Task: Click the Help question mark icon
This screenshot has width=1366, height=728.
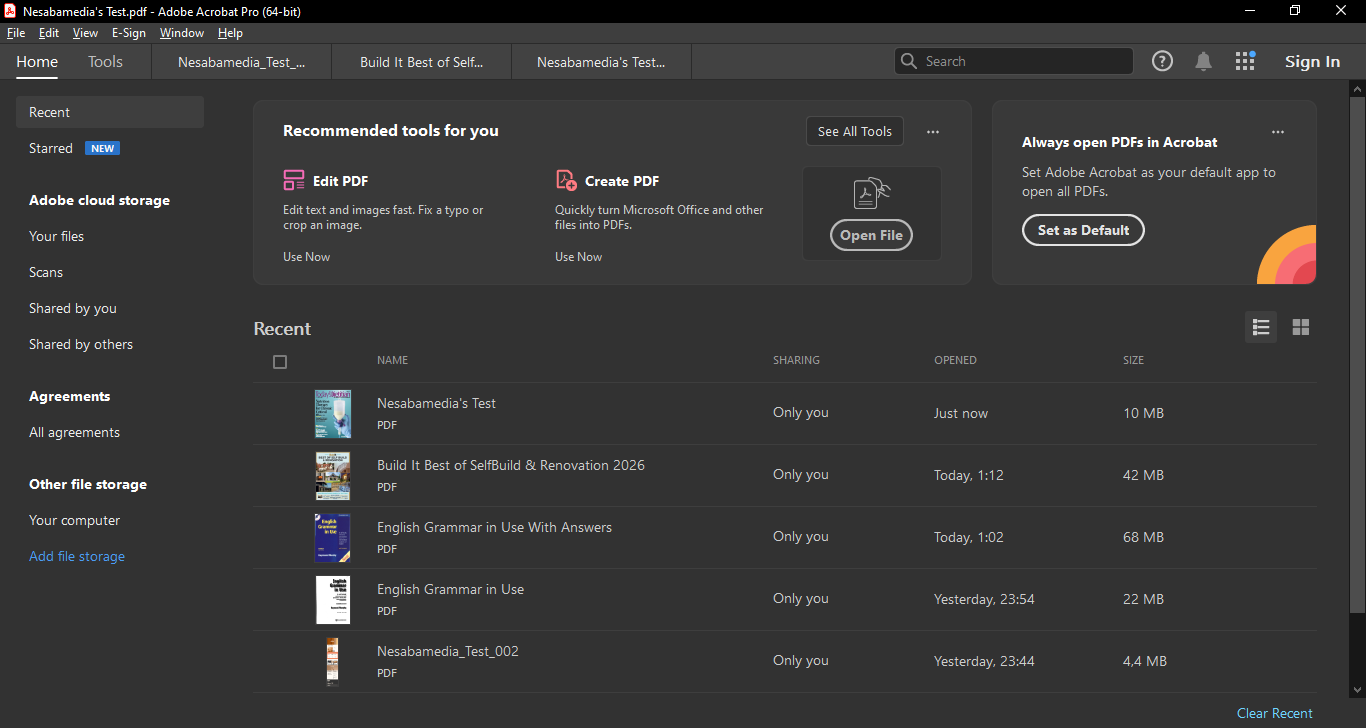Action: [x=1162, y=61]
